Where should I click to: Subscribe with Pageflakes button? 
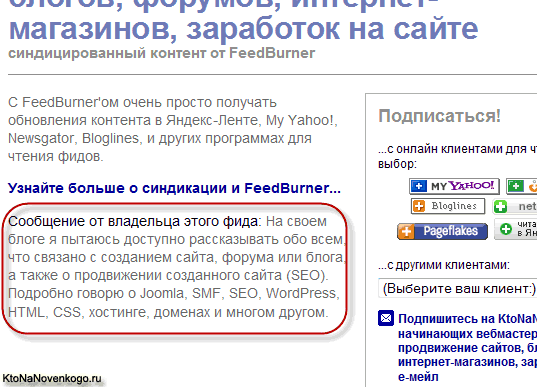pos(442,231)
